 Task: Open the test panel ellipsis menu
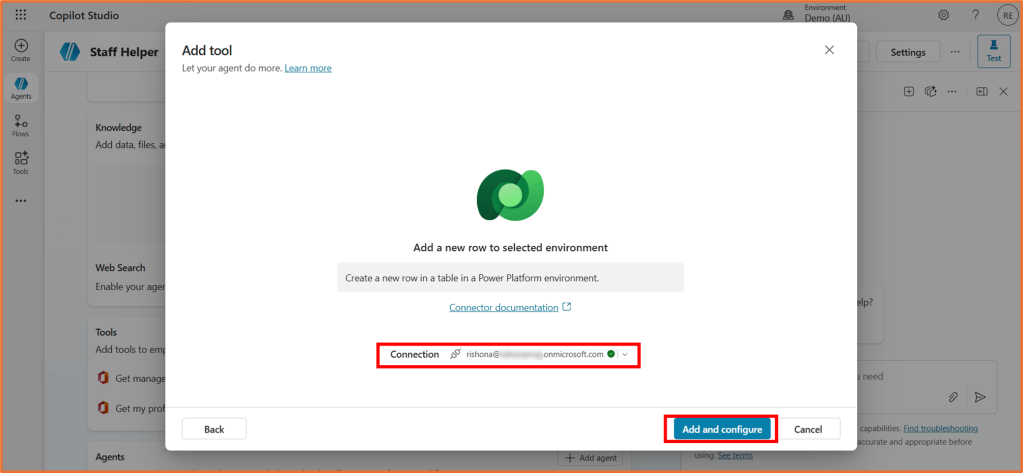[x=952, y=92]
